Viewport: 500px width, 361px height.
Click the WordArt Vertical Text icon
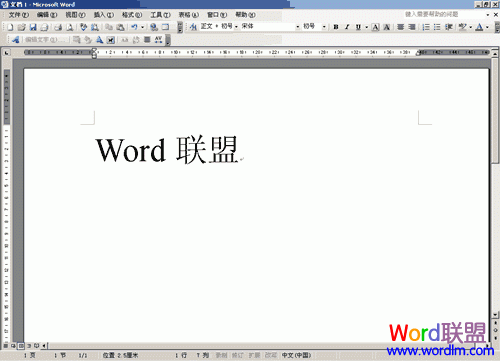click(136, 40)
